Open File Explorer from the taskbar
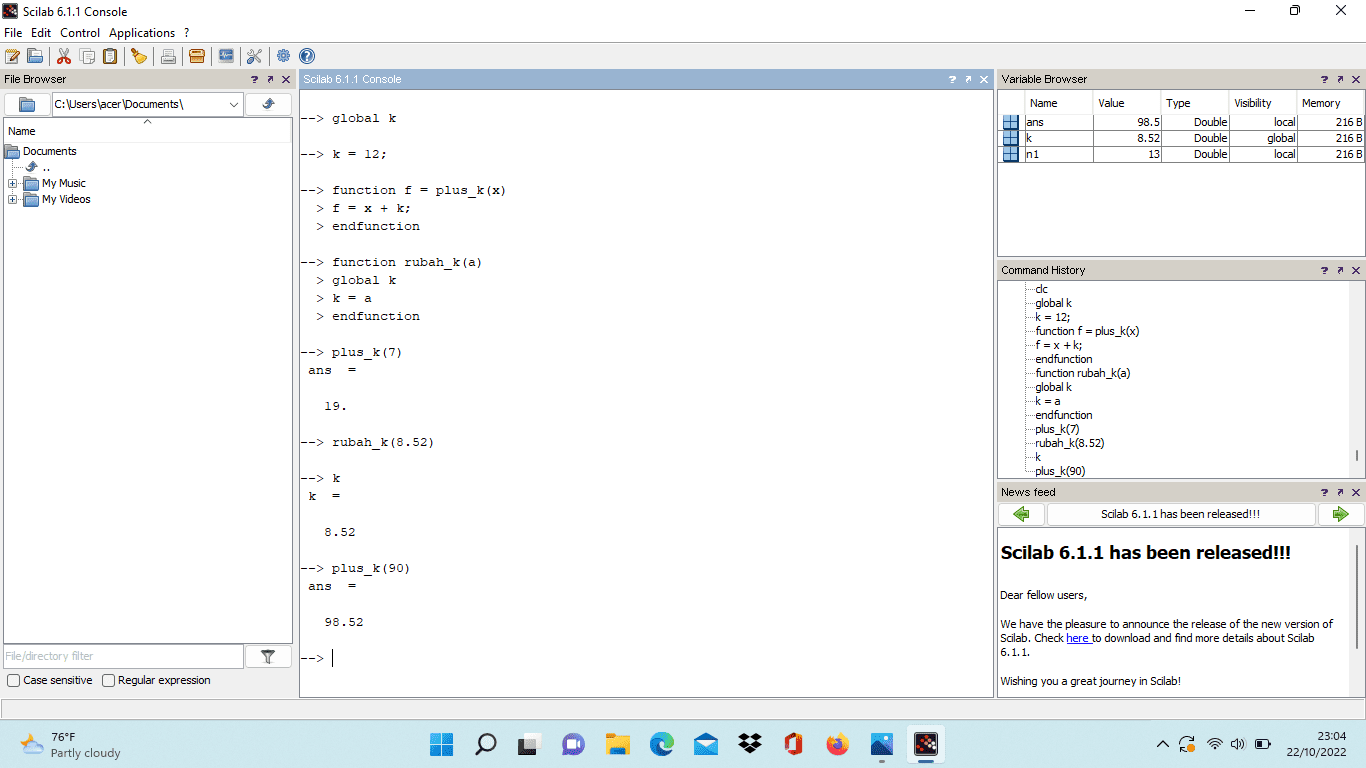This screenshot has width=1366, height=768. click(617, 744)
